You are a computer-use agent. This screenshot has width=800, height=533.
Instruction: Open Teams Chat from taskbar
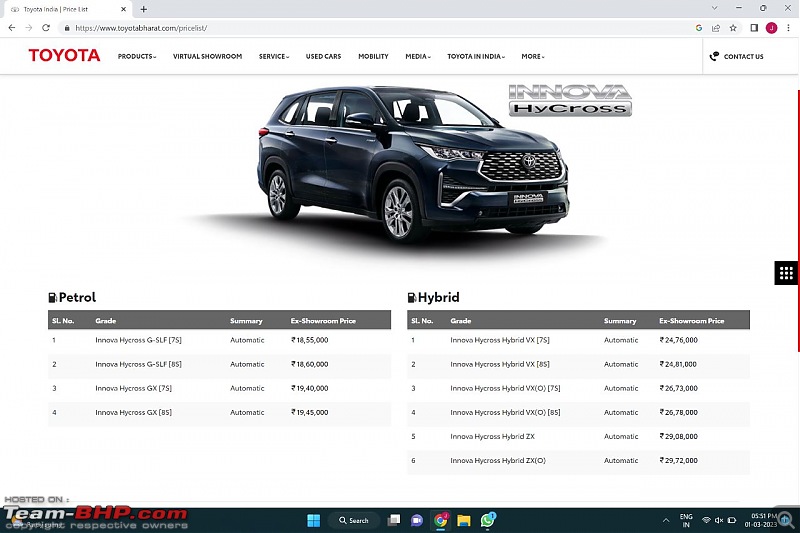[x=417, y=520]
